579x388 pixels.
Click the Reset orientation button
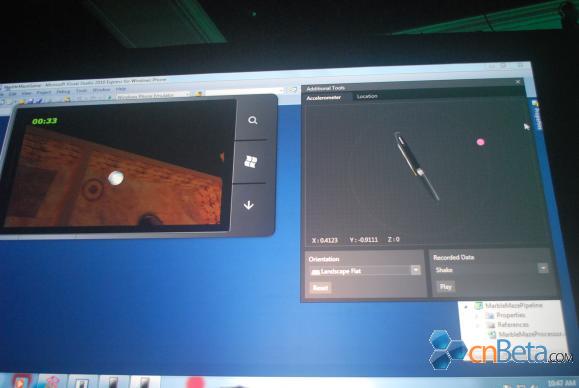click(321, 288)
